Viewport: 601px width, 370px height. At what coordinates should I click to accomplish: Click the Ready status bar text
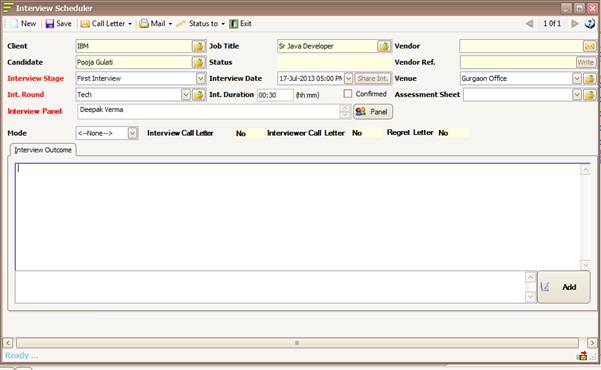click(x=22, y=356)
